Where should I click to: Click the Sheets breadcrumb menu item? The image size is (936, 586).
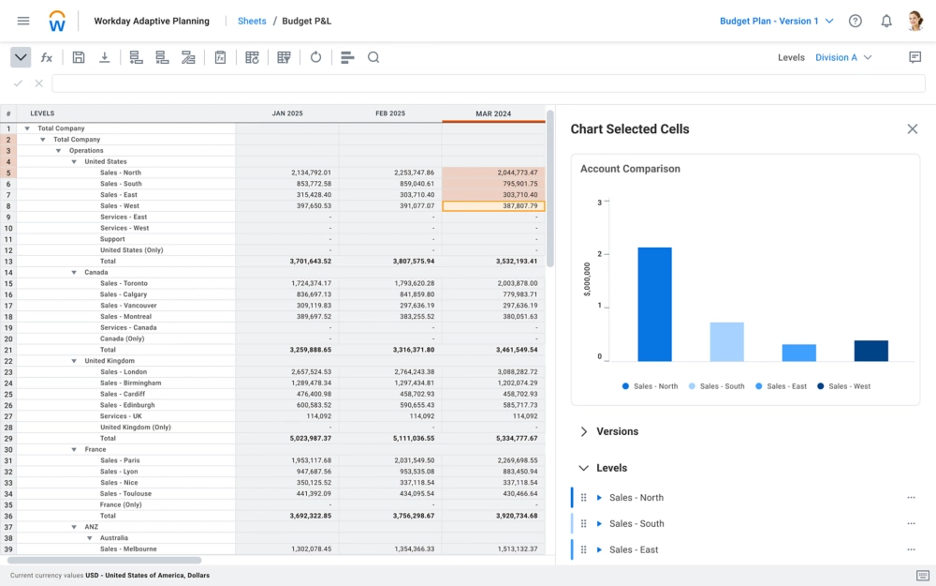(x=252, y=19)
